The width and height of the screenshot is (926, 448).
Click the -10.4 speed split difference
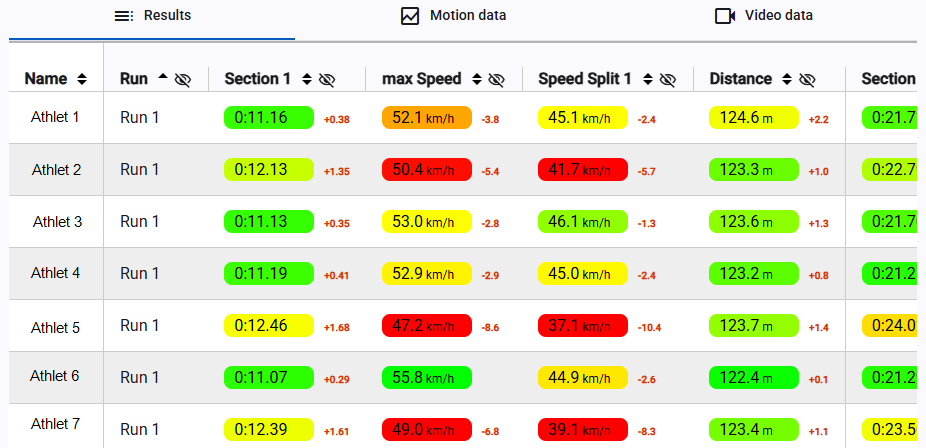(650, 328)
